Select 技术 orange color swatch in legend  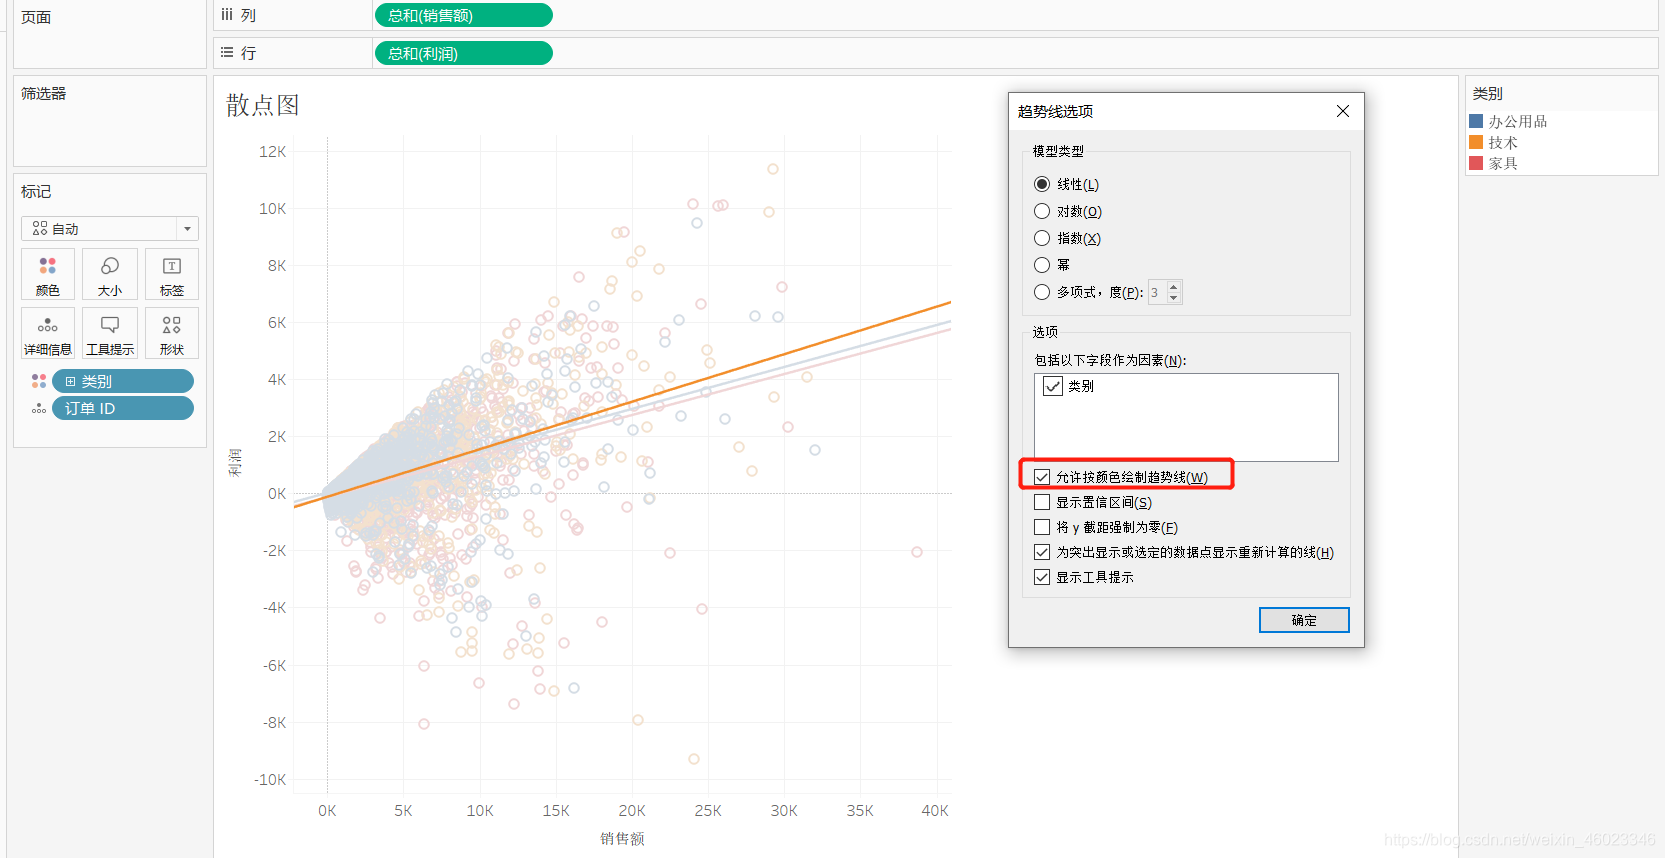click(x=1476, y=142)
